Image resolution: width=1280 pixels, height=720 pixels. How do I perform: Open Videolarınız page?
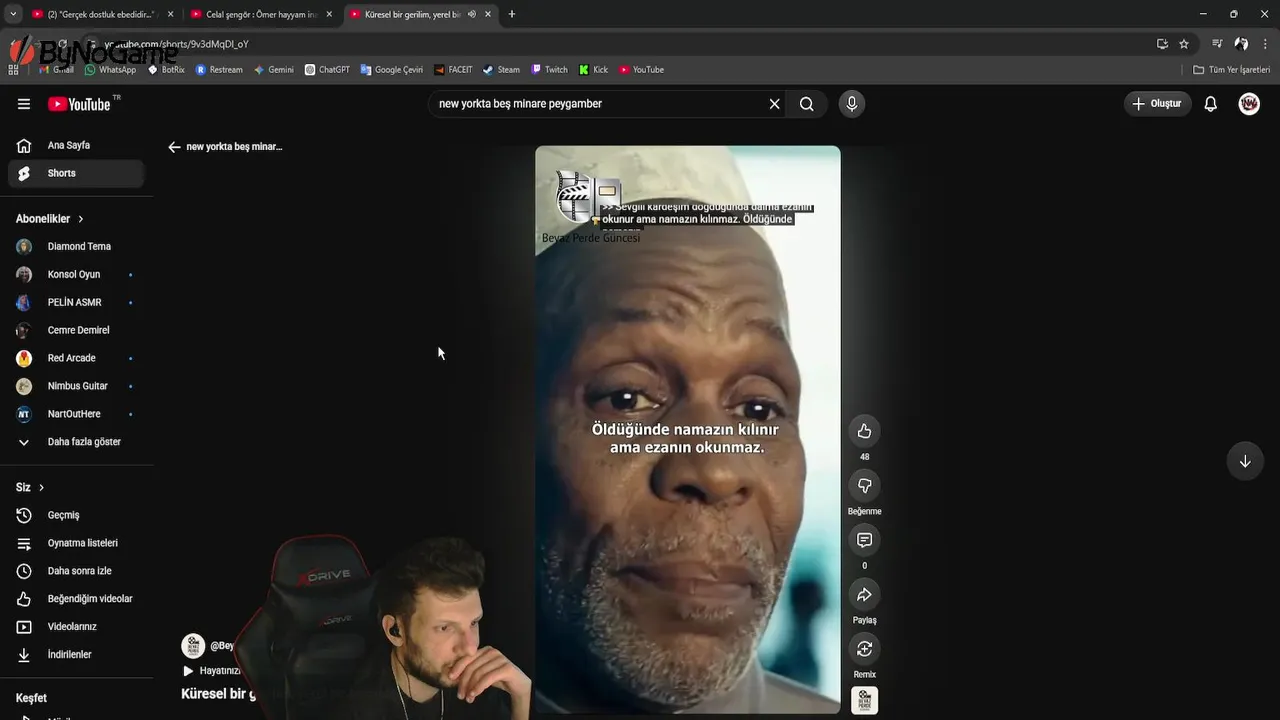tap(76, 627)
